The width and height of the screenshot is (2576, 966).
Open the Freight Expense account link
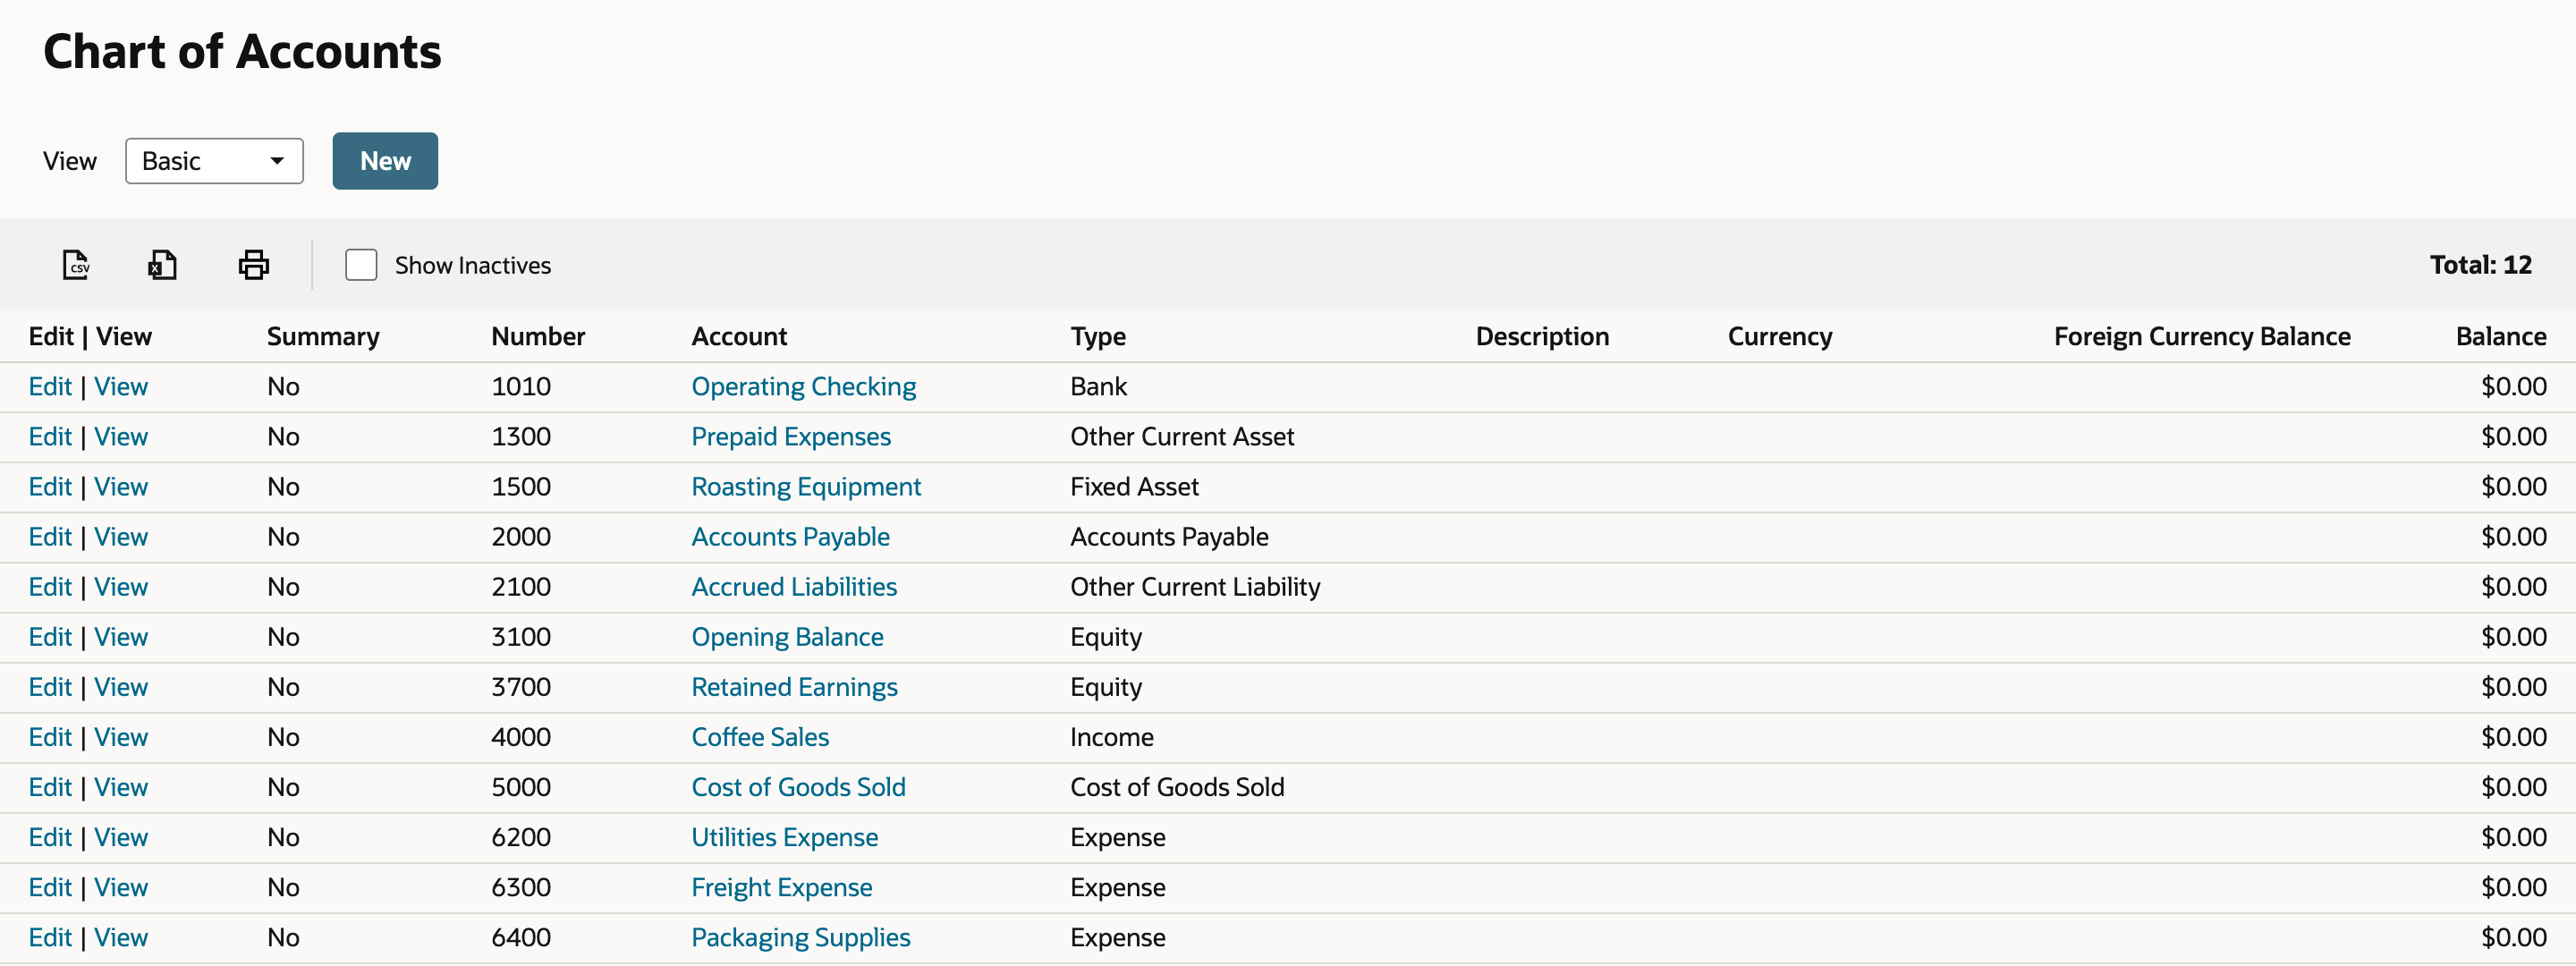(781, 887)
